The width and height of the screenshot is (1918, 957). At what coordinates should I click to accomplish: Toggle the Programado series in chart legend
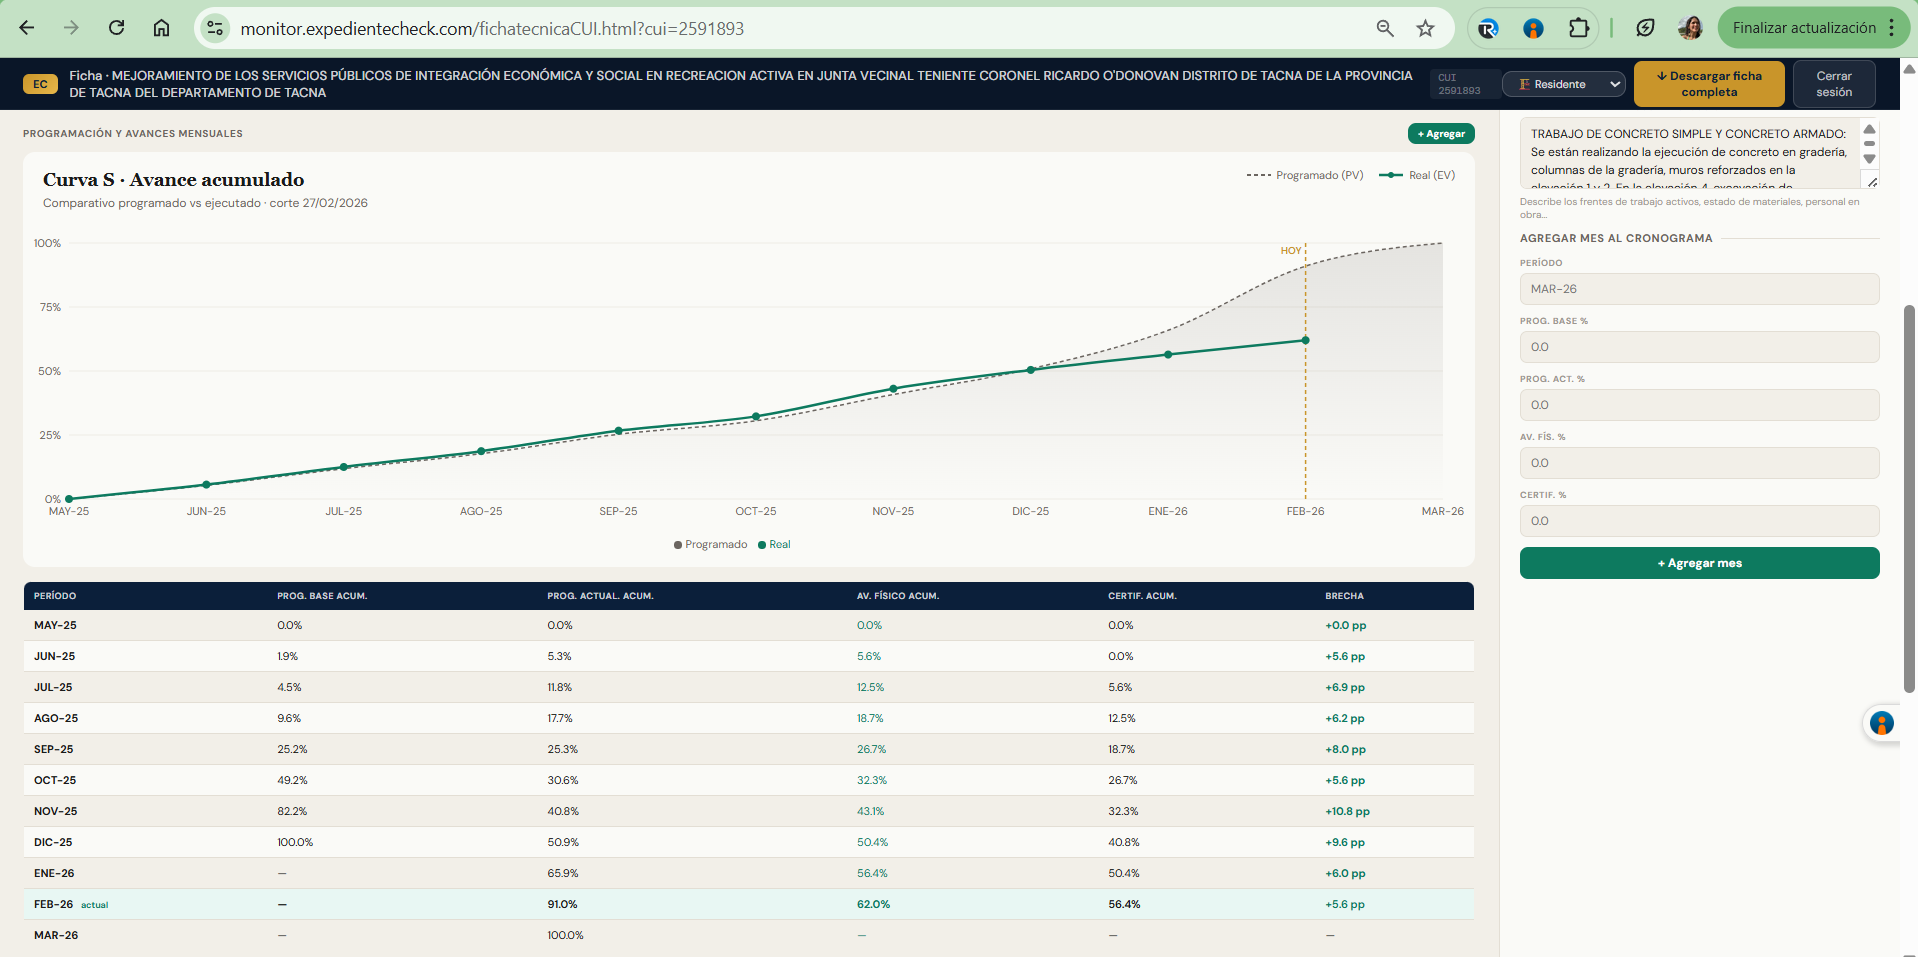pos(710,545)
